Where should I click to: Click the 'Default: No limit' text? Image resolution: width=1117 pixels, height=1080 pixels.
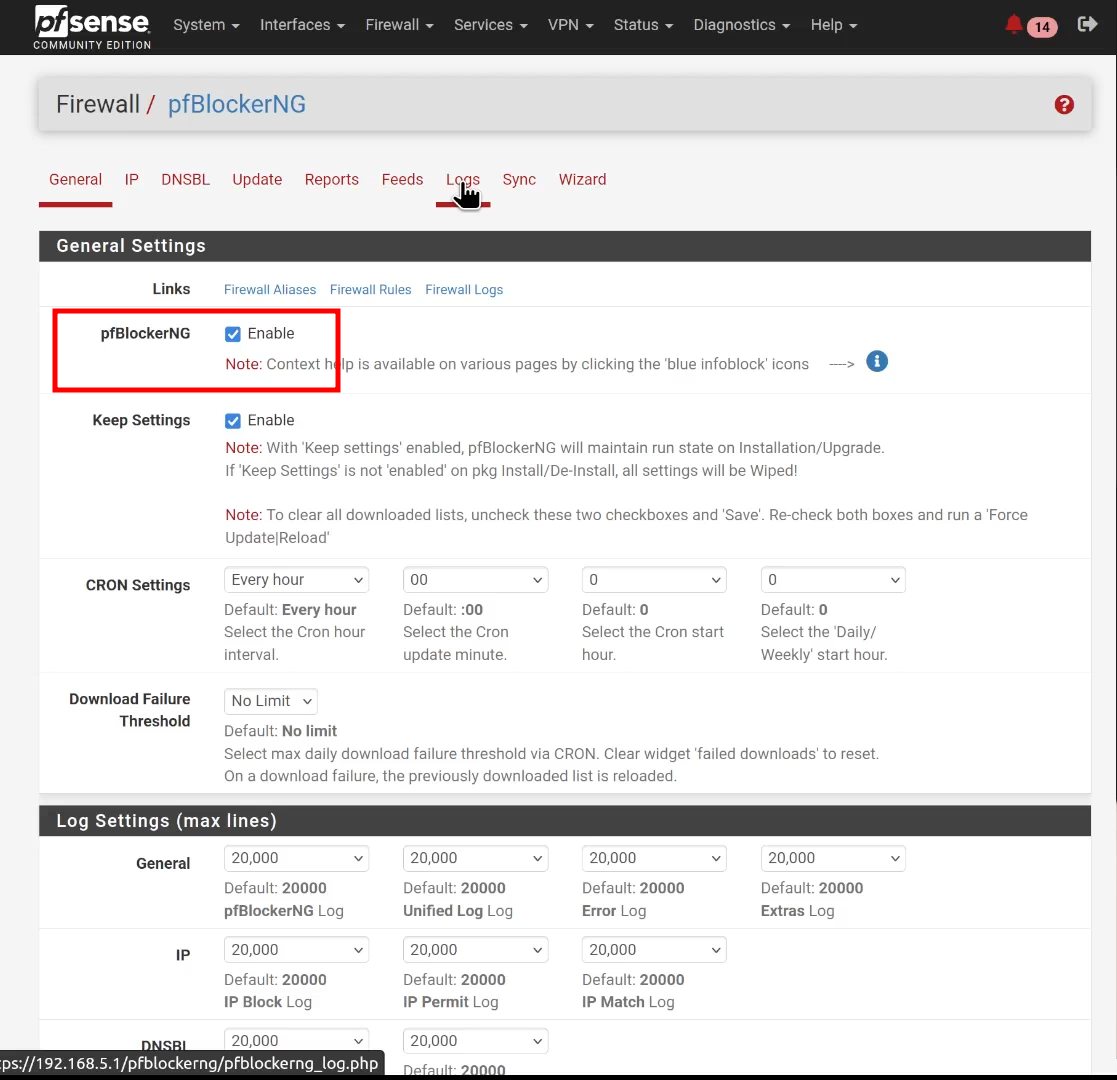[x=280, y=731]
